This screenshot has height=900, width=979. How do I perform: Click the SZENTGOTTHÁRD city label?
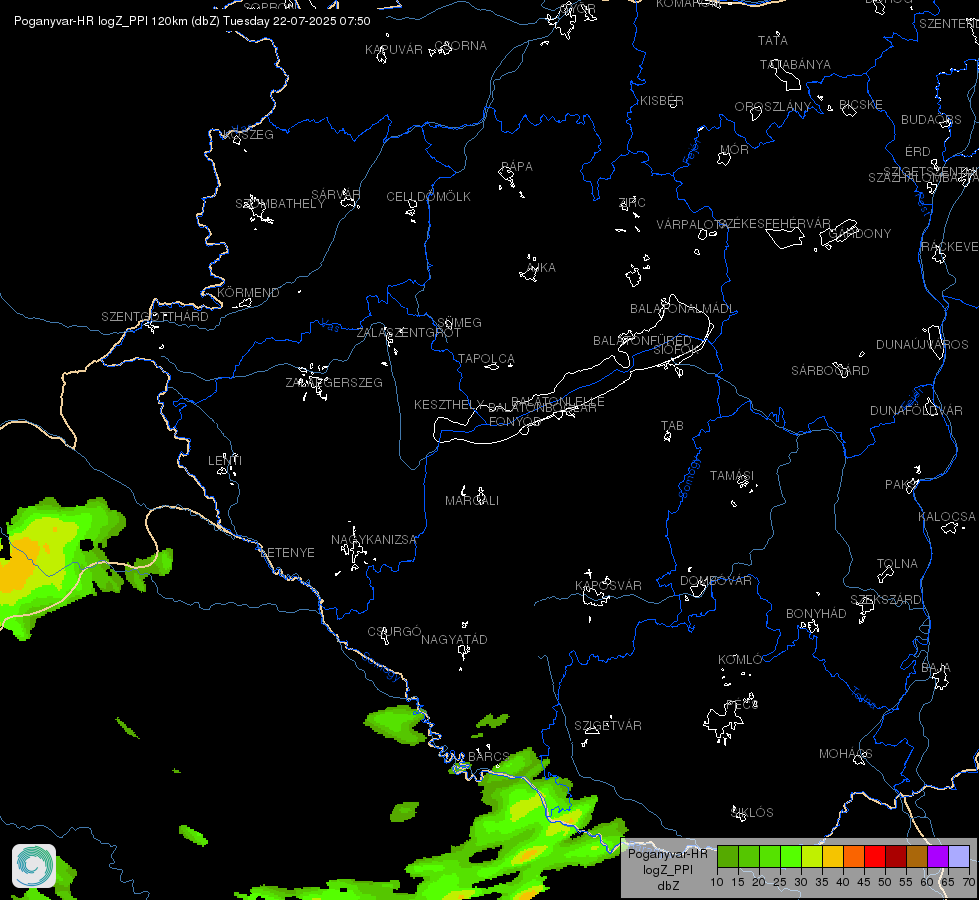(x=155, y=317)
